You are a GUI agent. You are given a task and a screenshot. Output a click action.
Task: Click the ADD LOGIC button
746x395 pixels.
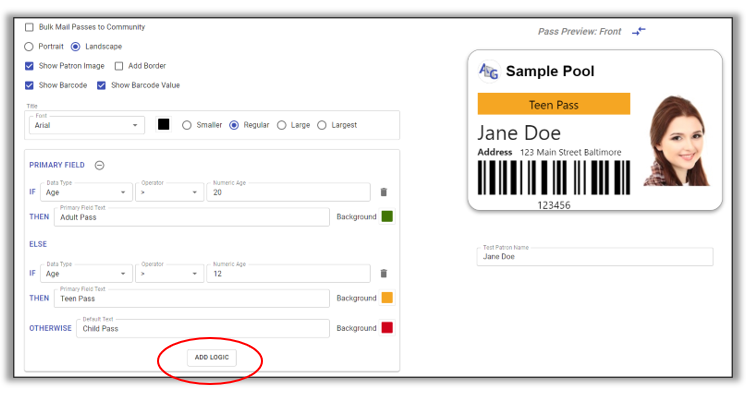click(x=212, y=357)
